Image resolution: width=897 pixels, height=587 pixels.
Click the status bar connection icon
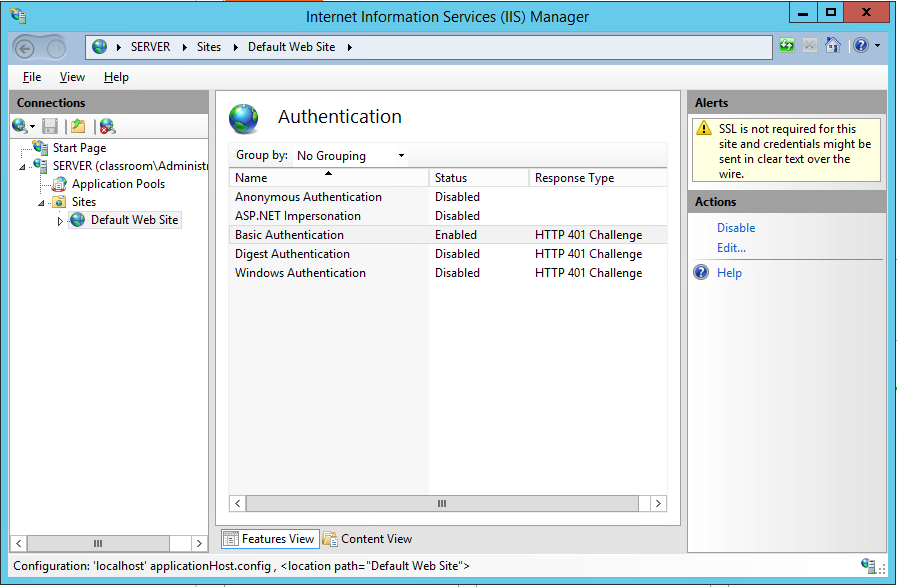868,565
